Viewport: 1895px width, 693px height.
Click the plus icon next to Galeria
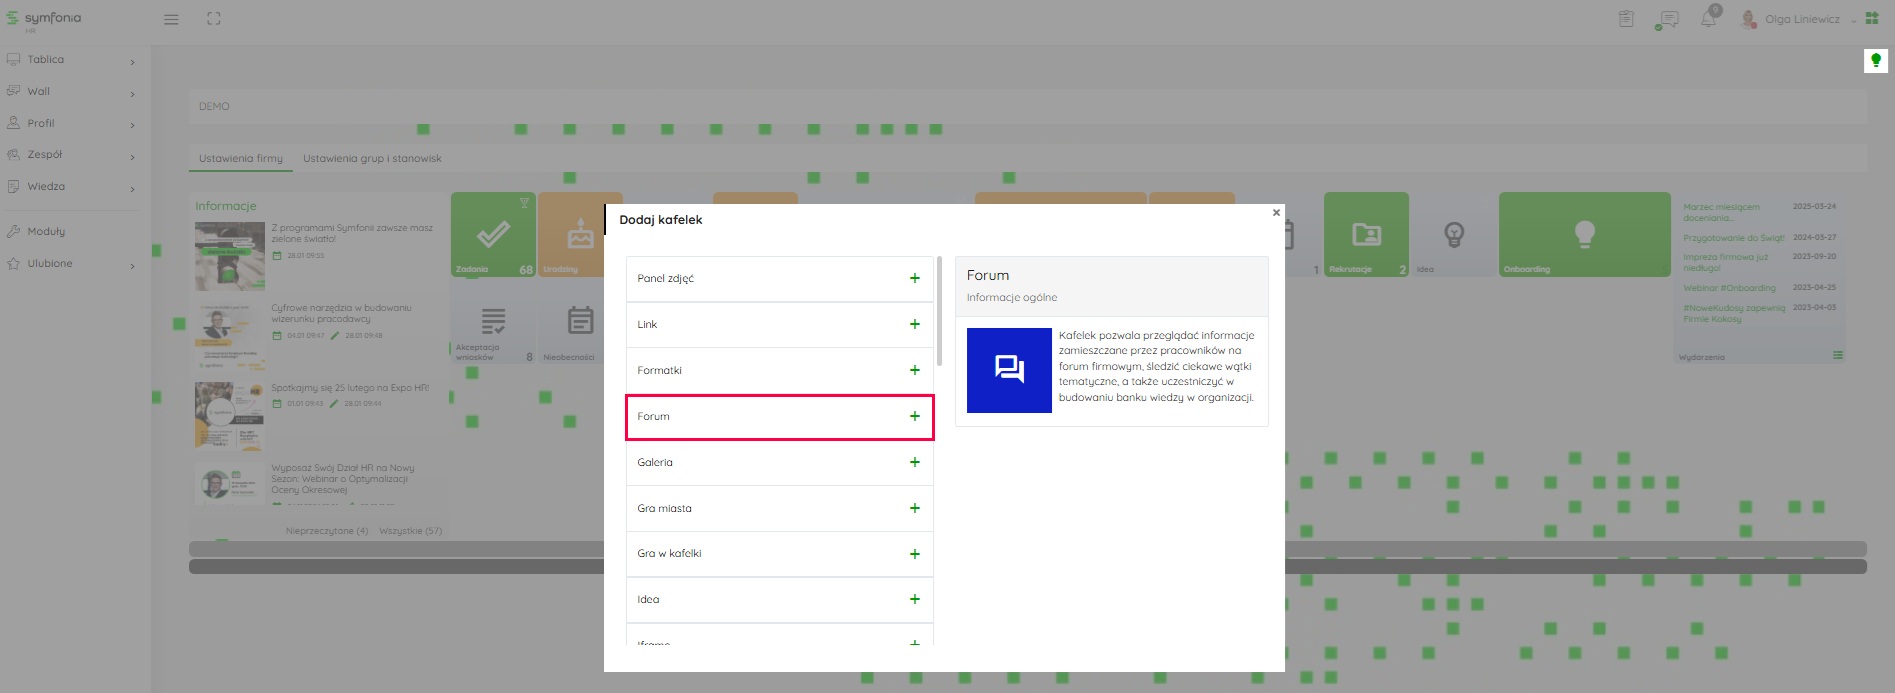coord(914,462)
